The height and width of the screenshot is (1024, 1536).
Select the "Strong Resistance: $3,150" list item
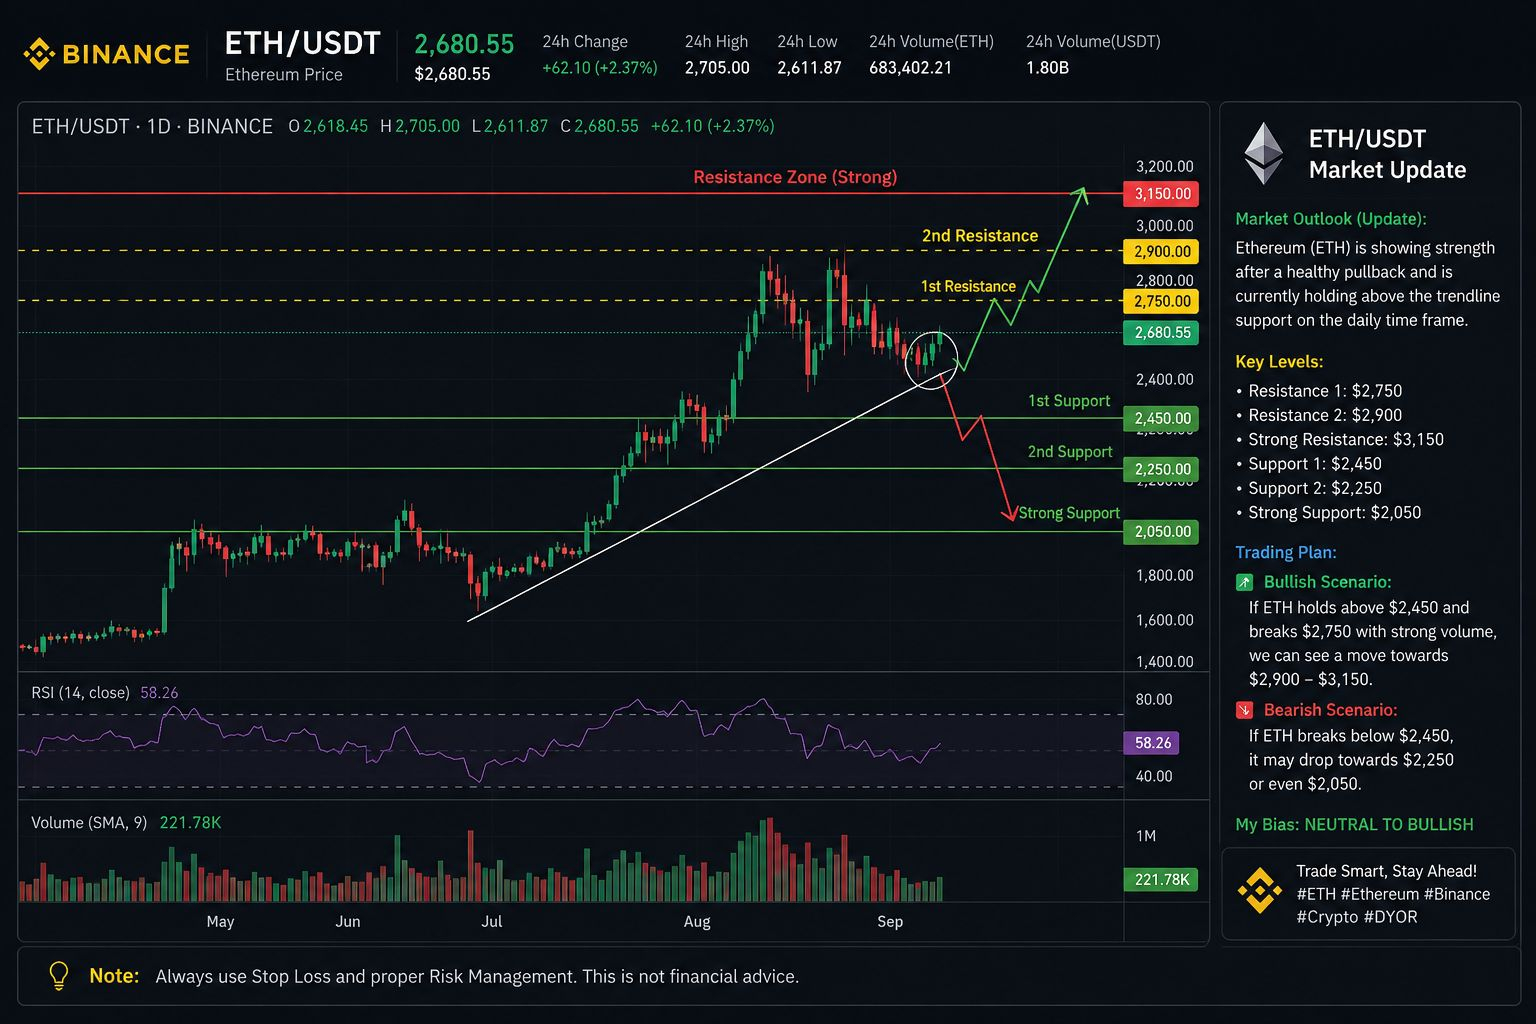point(1340,440)
